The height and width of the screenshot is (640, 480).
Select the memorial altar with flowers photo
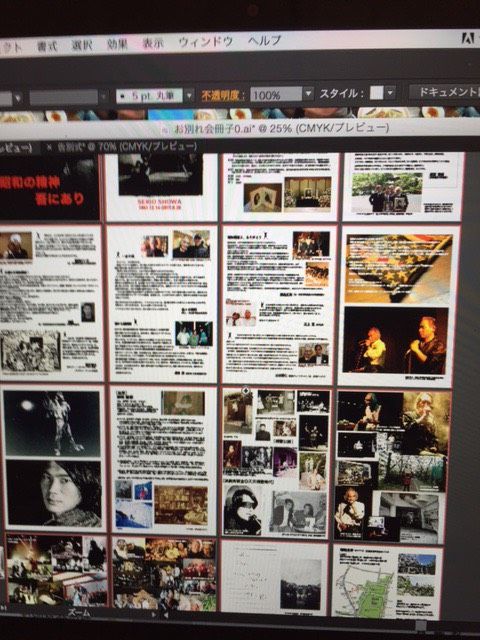click(307, 195)
